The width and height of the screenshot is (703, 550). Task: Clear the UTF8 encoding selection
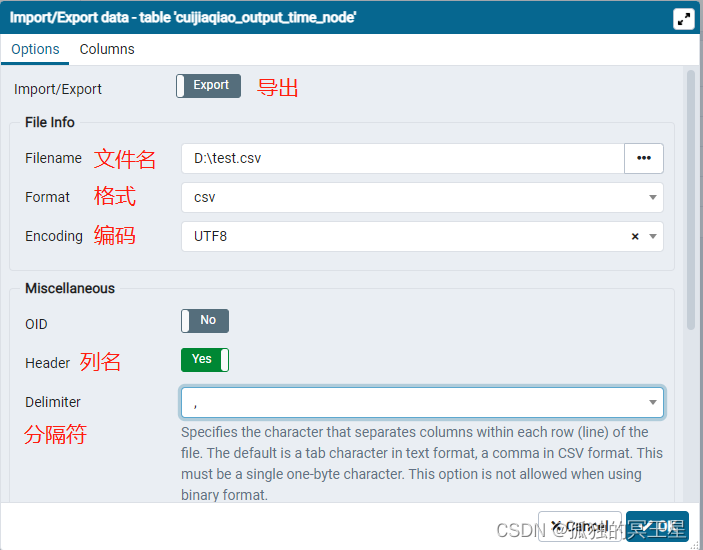[x=635, y=237]
